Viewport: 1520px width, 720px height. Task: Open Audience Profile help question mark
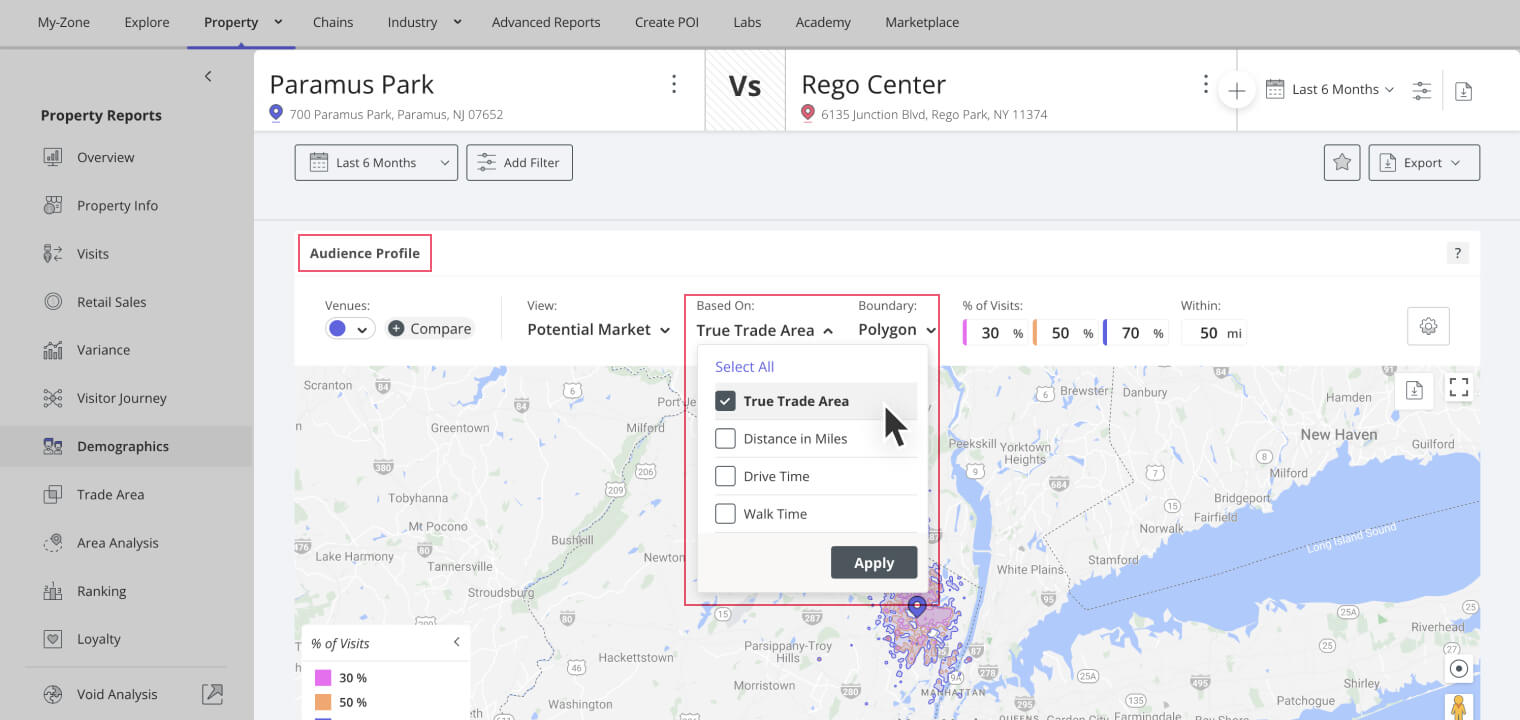point(1458,253)
